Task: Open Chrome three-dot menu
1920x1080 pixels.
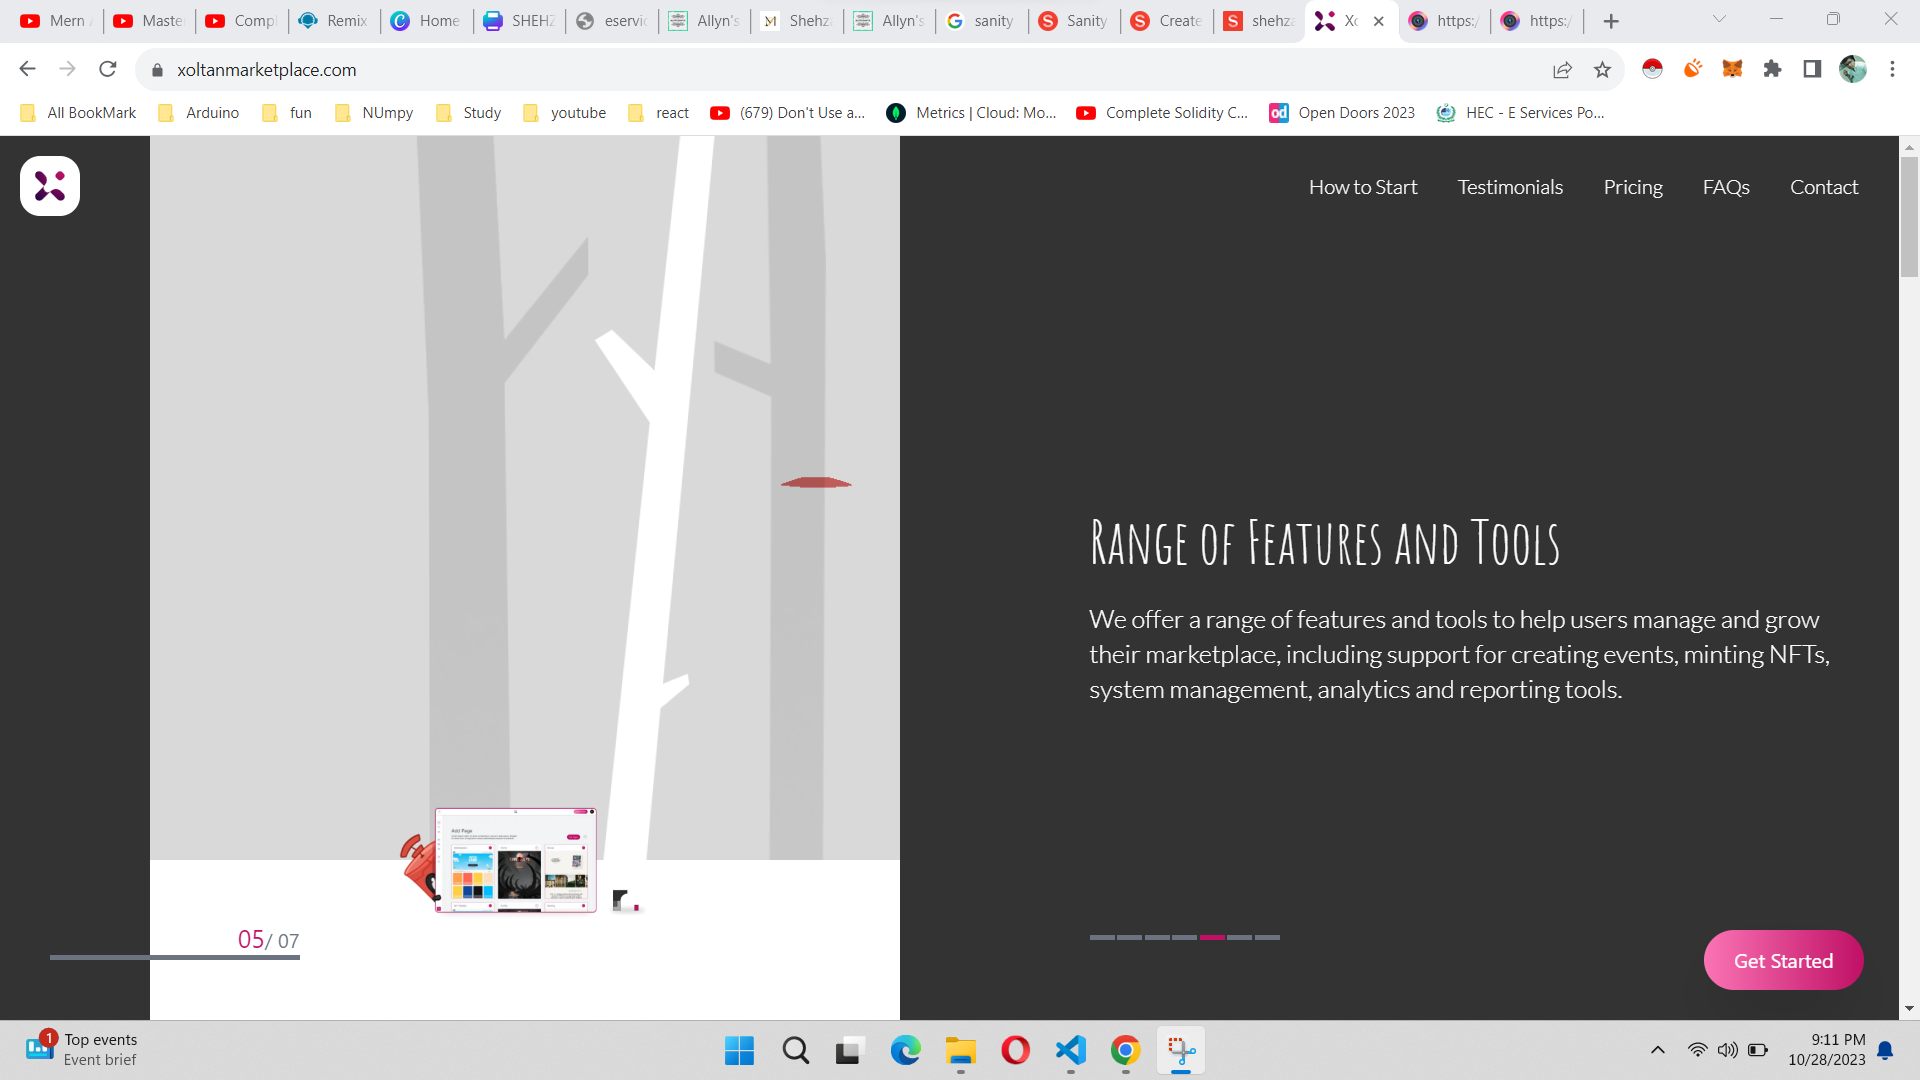Action: point(1892,69)
